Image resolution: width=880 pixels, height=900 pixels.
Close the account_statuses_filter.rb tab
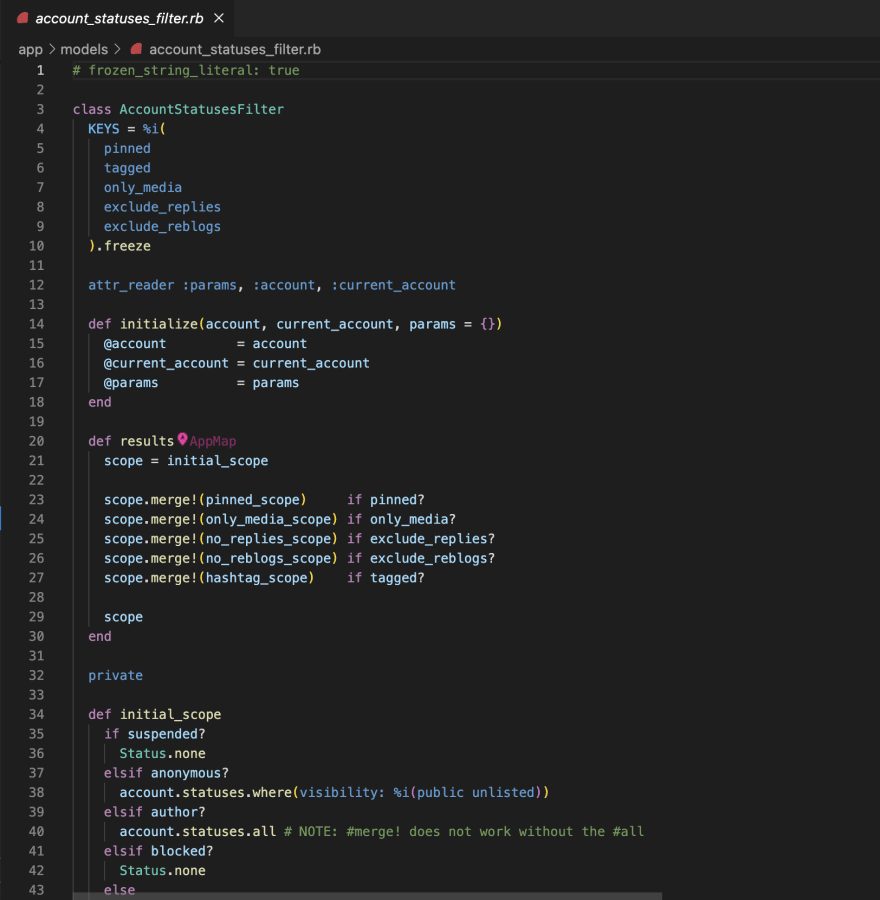[x=219, y=18]
